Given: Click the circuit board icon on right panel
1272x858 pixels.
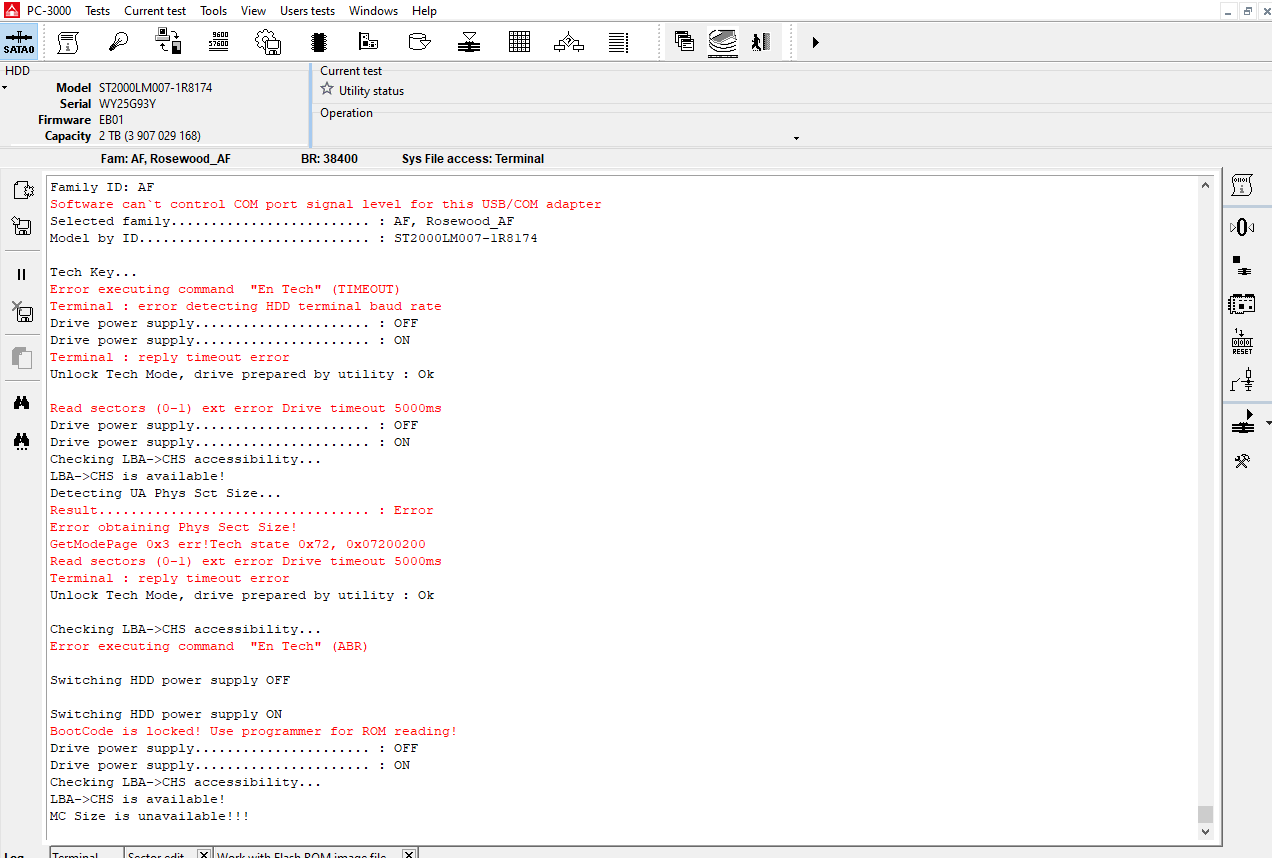Looking at the screenshot, I should [x=1242, y=303].
